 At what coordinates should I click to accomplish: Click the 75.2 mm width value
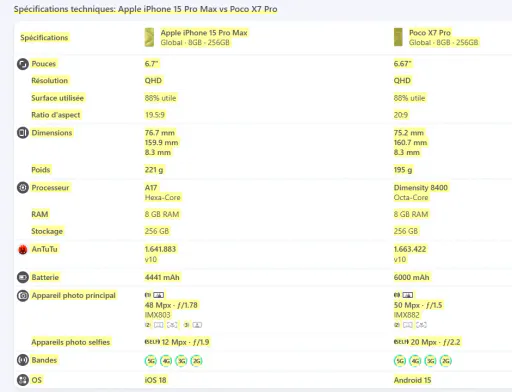tap(409, 133)
